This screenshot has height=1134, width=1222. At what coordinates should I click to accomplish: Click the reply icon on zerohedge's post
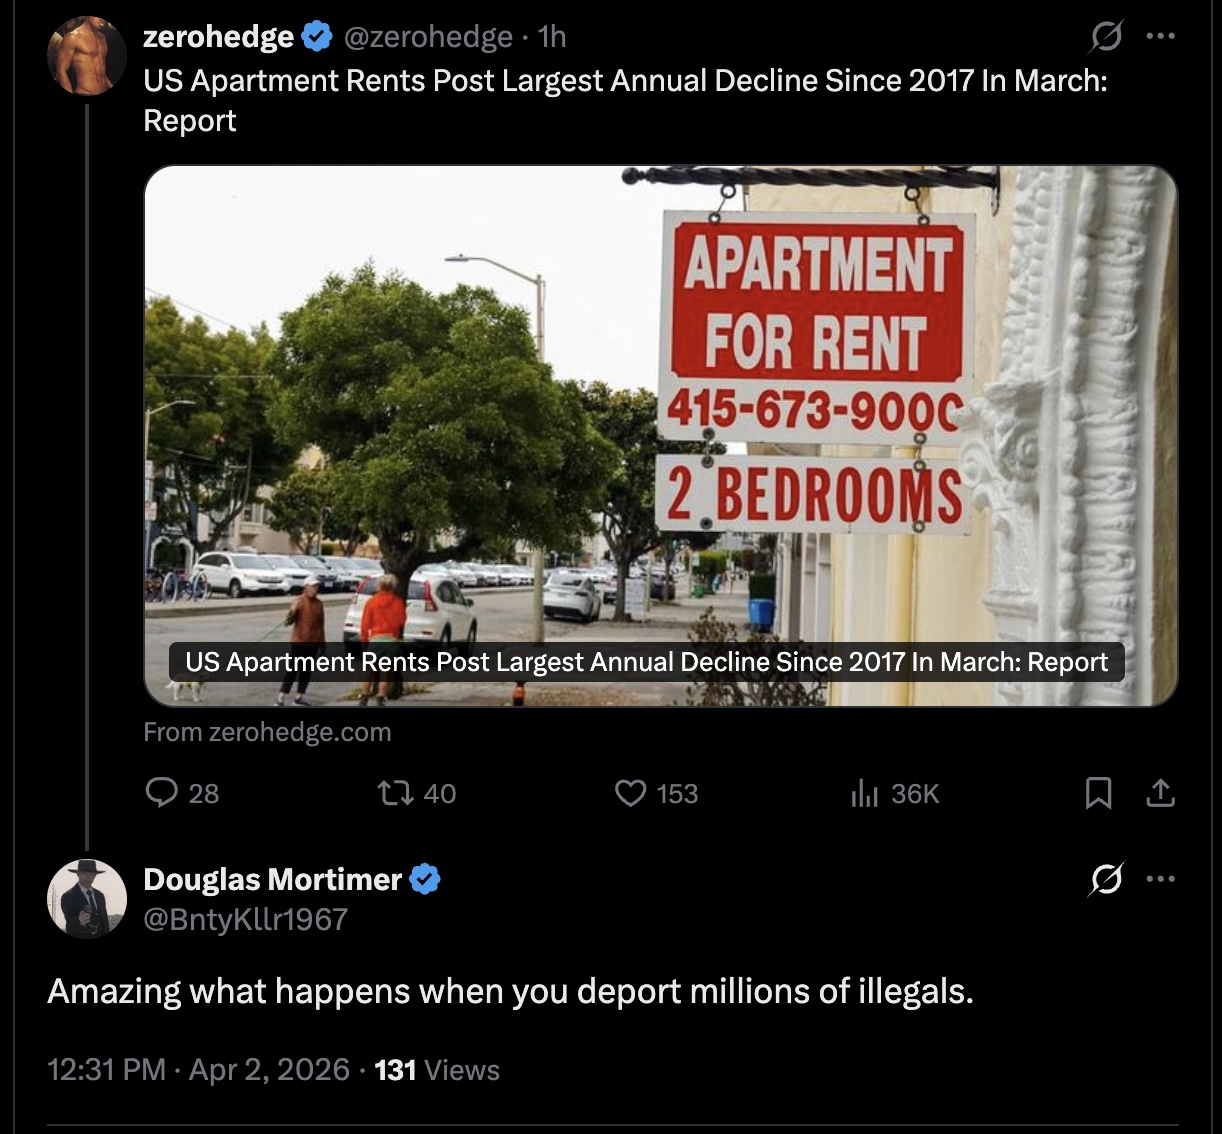tap(161, 793)
